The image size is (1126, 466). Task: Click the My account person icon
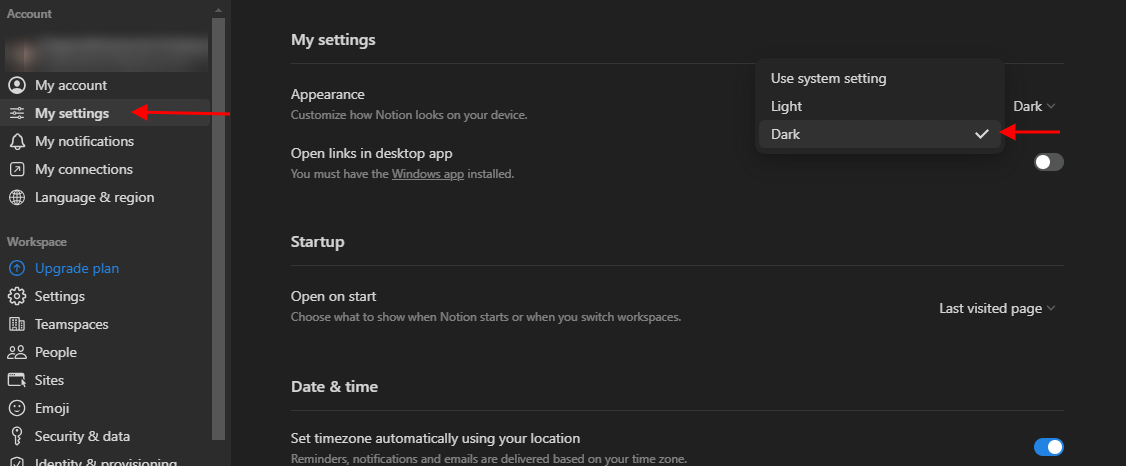(x=17, y=85)
